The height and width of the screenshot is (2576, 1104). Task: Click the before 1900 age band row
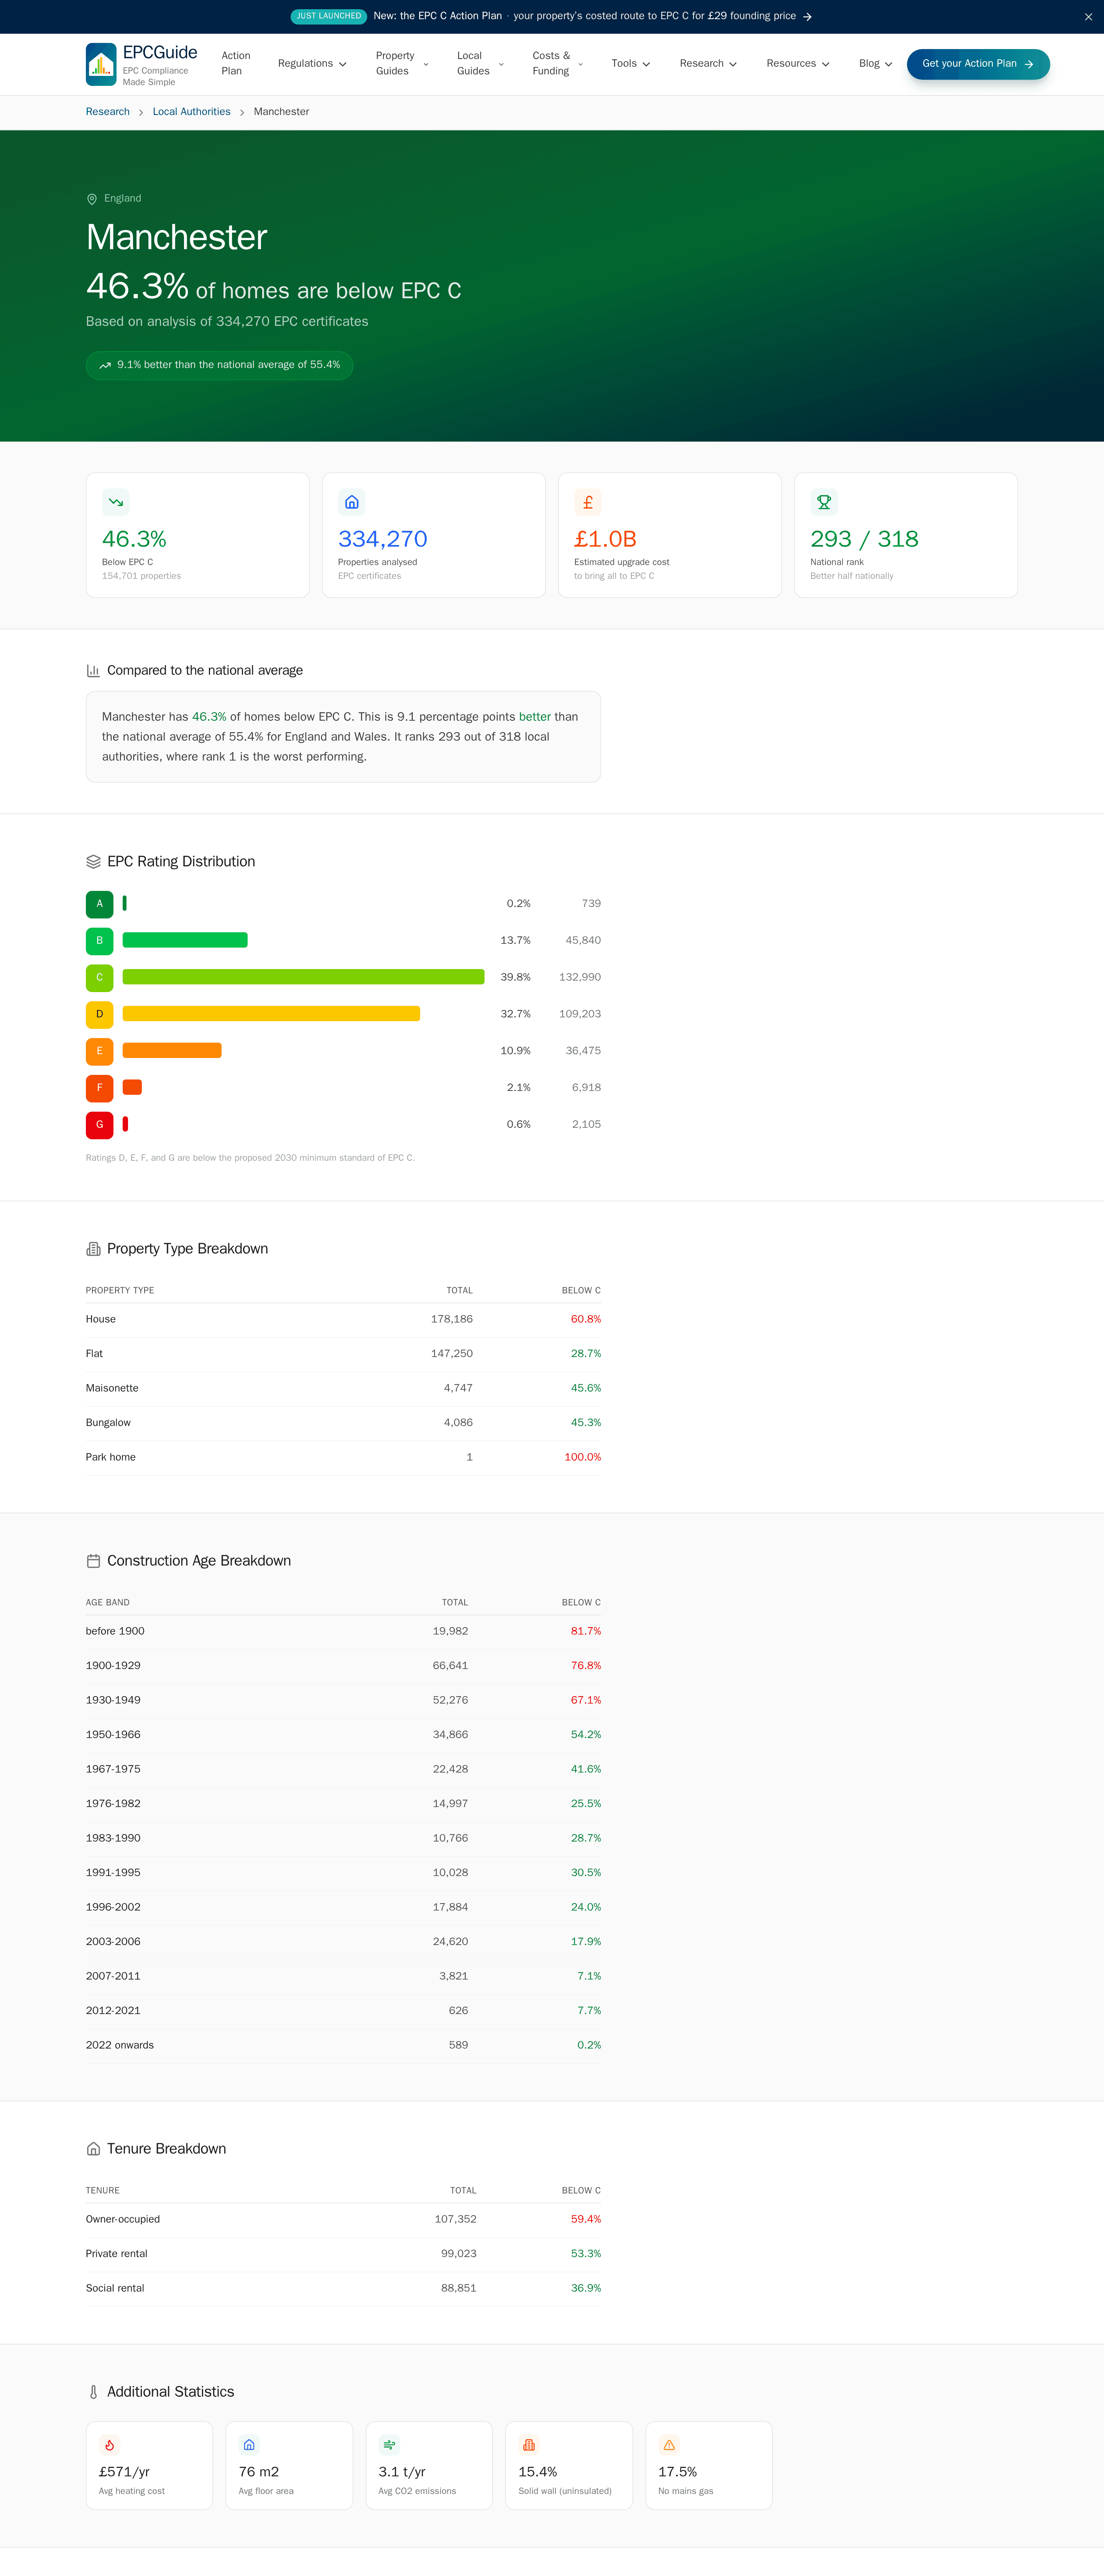[x=343, y=1632]
